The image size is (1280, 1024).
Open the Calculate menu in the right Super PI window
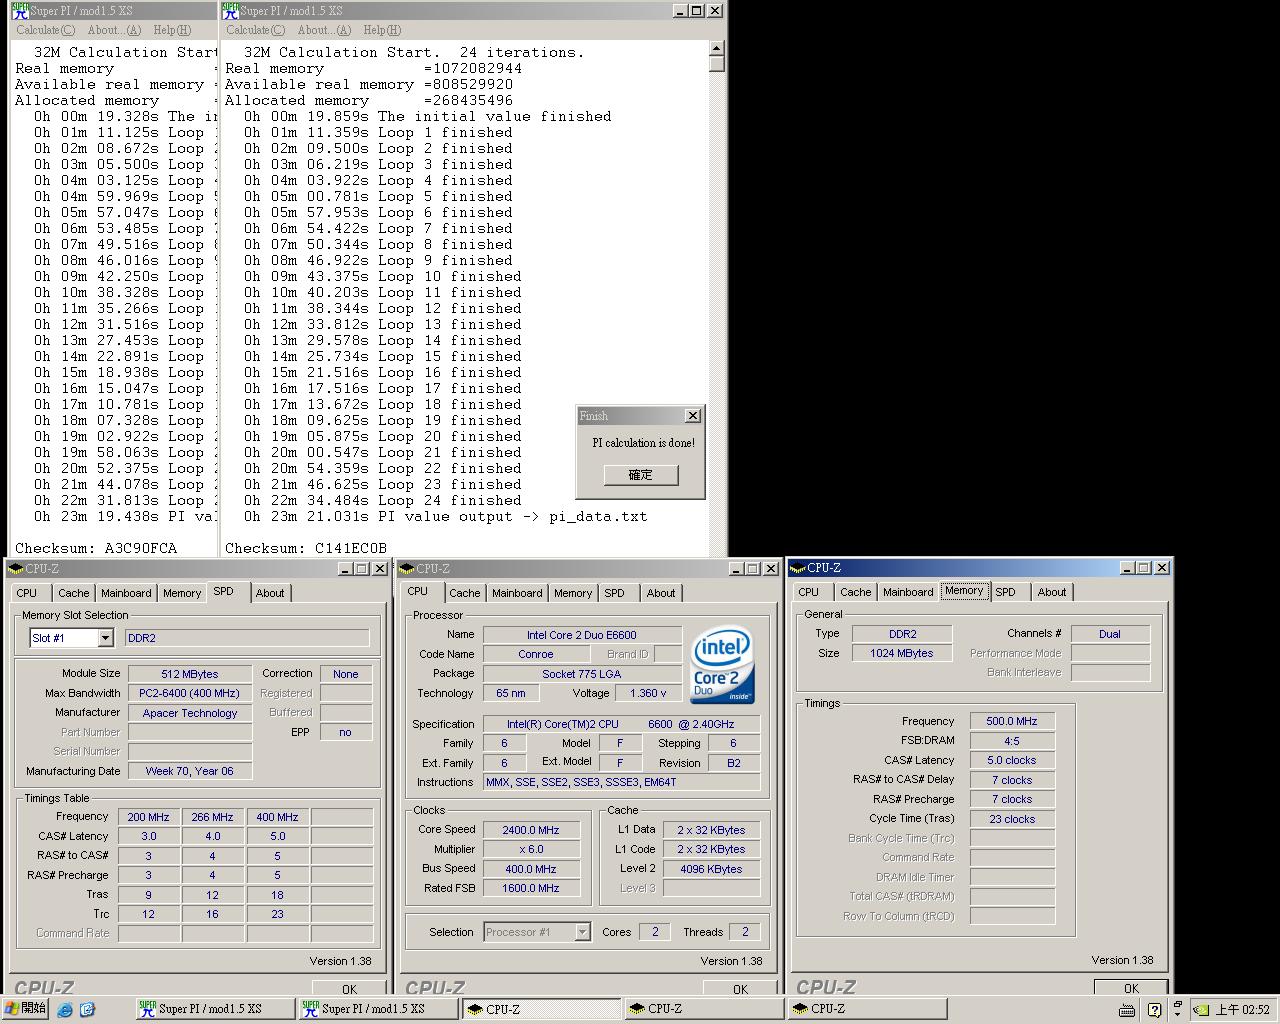click(x=255, y=30)
